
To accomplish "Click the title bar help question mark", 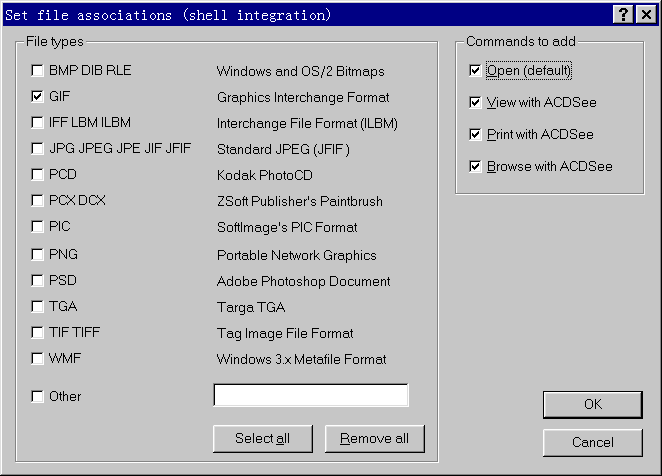I will (624, 14).
